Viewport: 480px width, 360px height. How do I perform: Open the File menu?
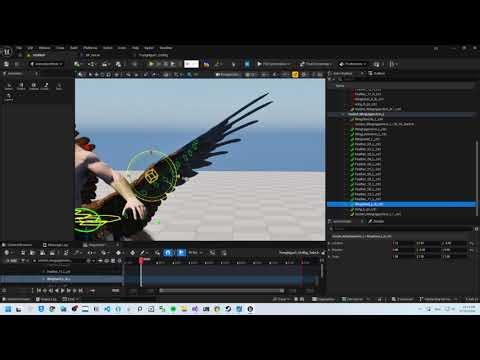pyautogui.click(x=19, y=48)
